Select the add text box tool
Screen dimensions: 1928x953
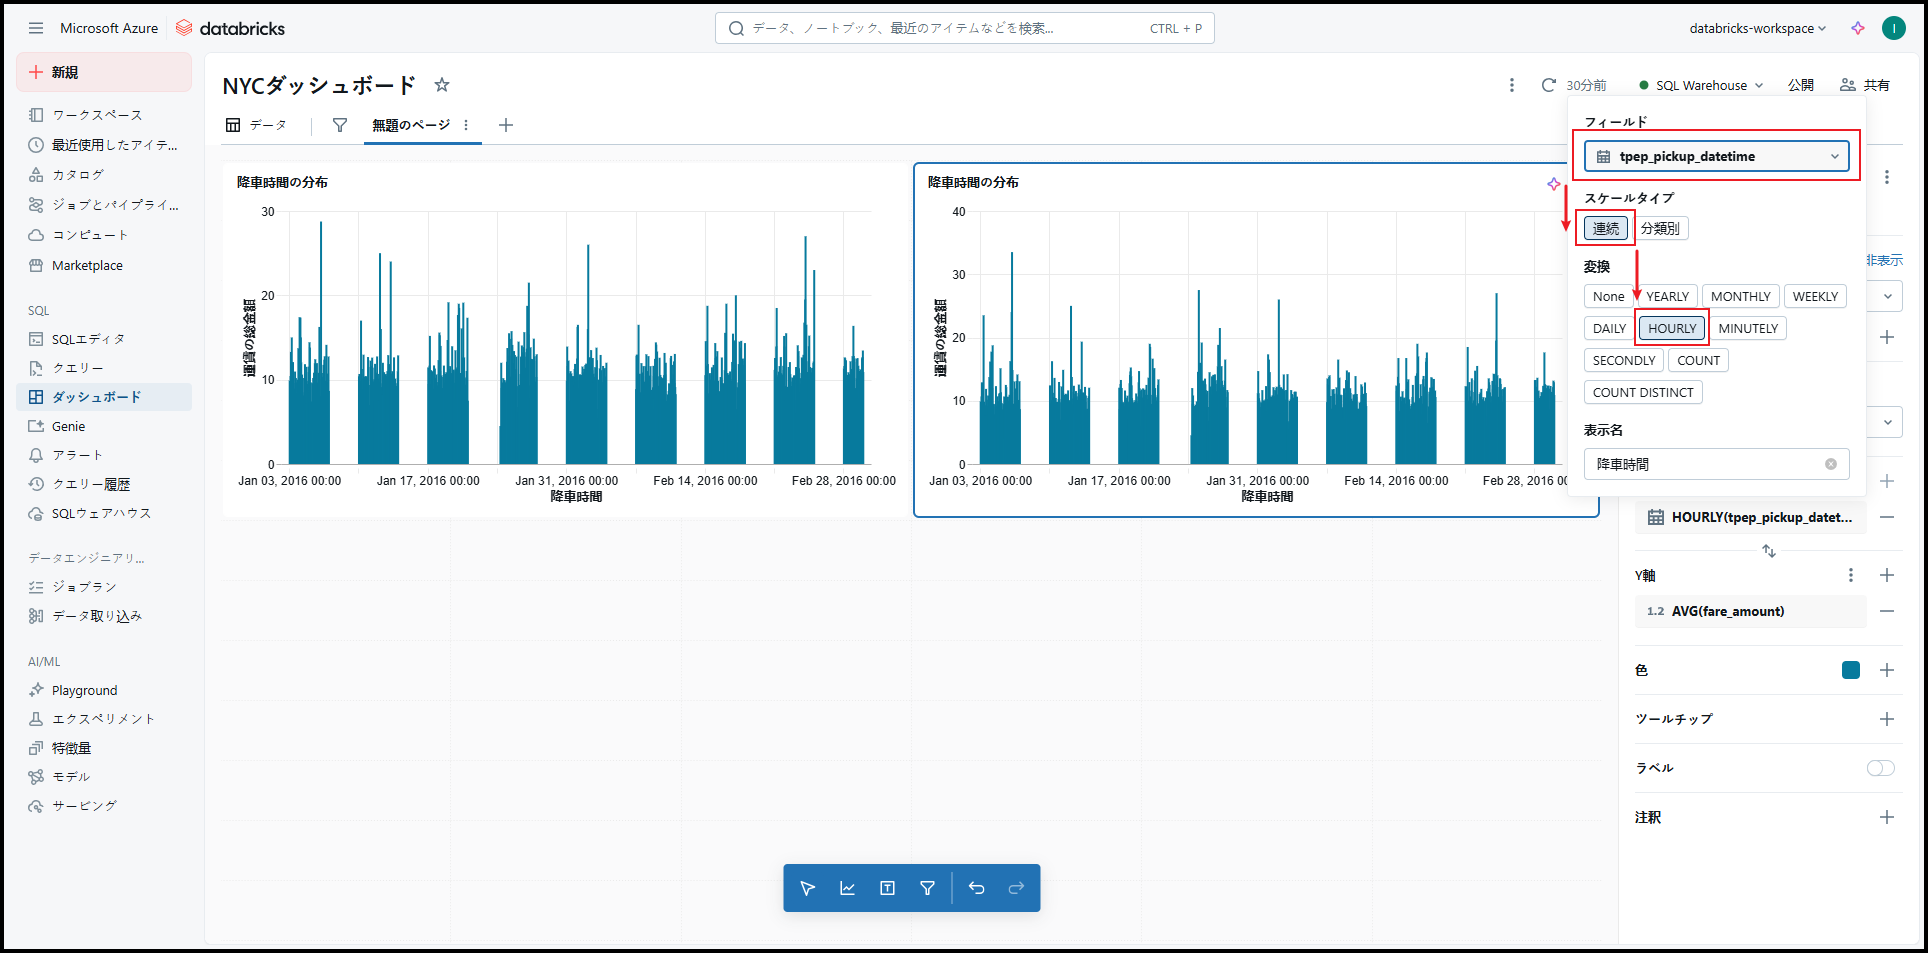[887, 888]
